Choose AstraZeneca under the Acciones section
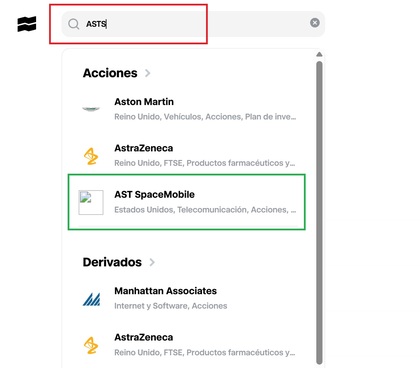The width and height of the screenshot is (420, 368). point(189,155)
